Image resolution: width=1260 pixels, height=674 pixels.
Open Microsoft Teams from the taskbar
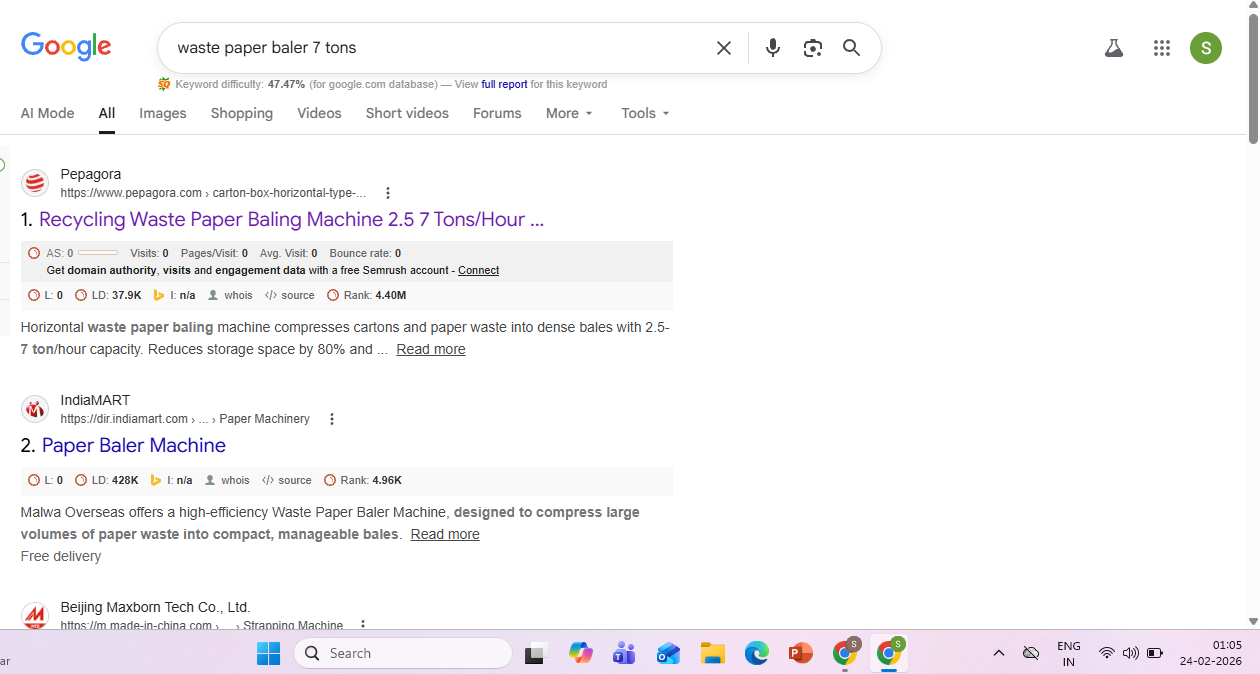(625, 653)
